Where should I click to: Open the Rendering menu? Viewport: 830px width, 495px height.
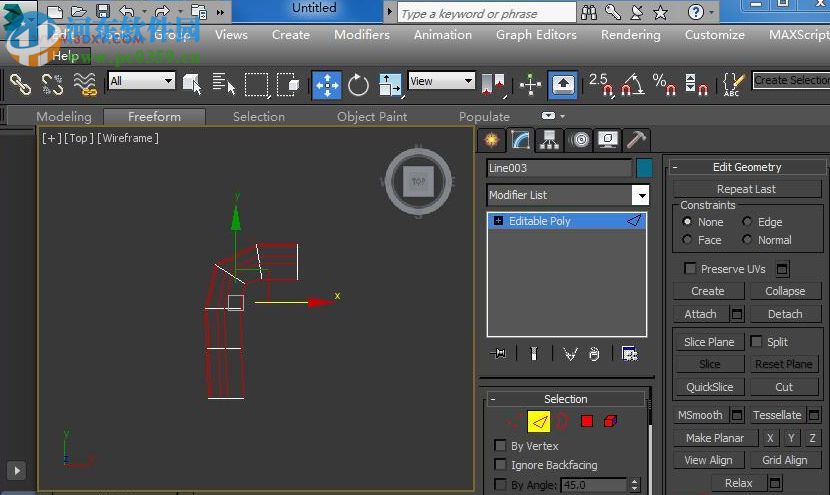pos(630,34)
